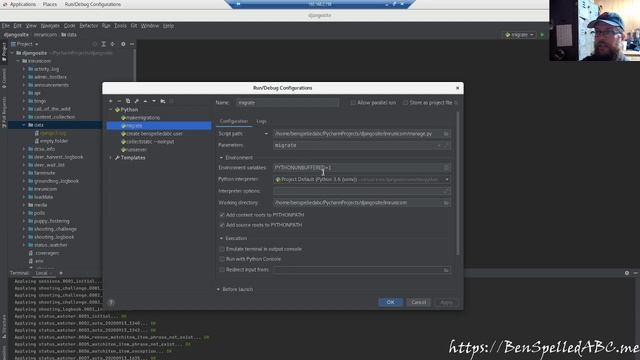Collapse Execution section
The height and width of the screenshot is (360, 640).
(x=221, y=238)
